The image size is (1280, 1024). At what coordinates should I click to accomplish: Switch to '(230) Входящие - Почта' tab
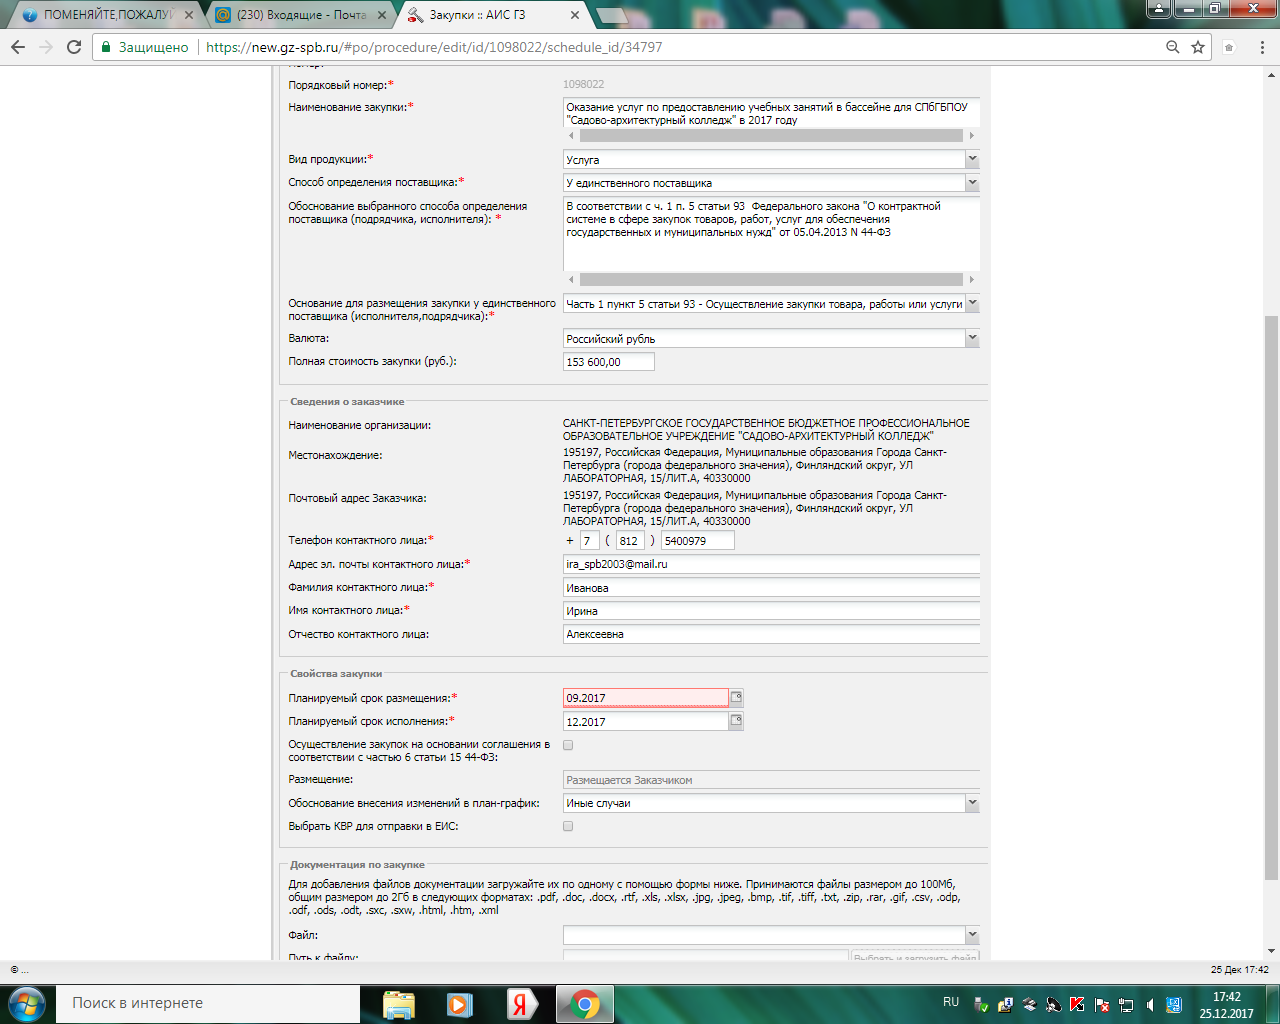pos(300,15)
